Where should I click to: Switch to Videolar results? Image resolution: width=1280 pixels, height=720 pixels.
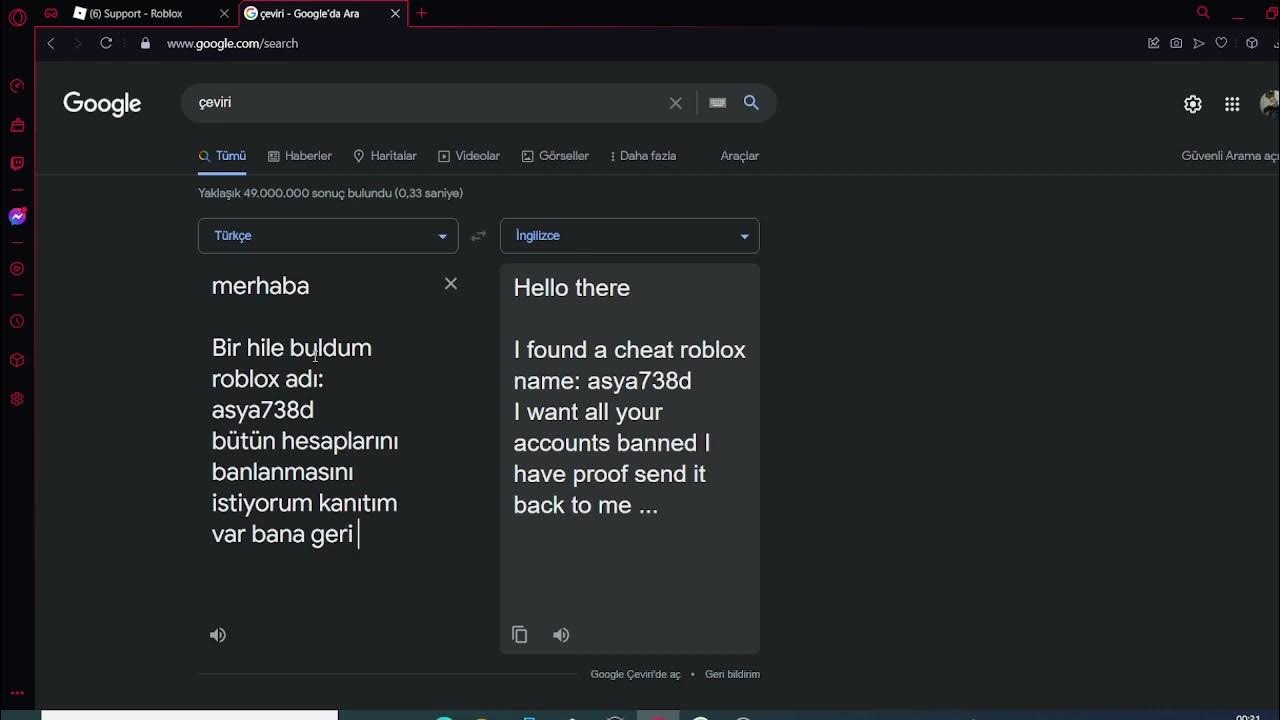tap(469, 156)
